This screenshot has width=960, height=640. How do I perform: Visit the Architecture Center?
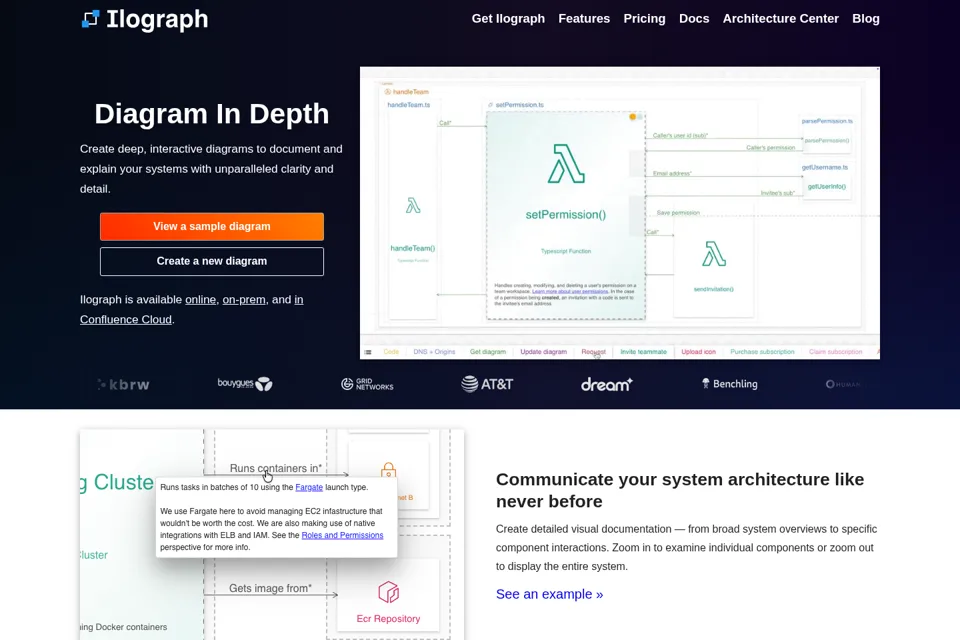(x=781, y=19)
